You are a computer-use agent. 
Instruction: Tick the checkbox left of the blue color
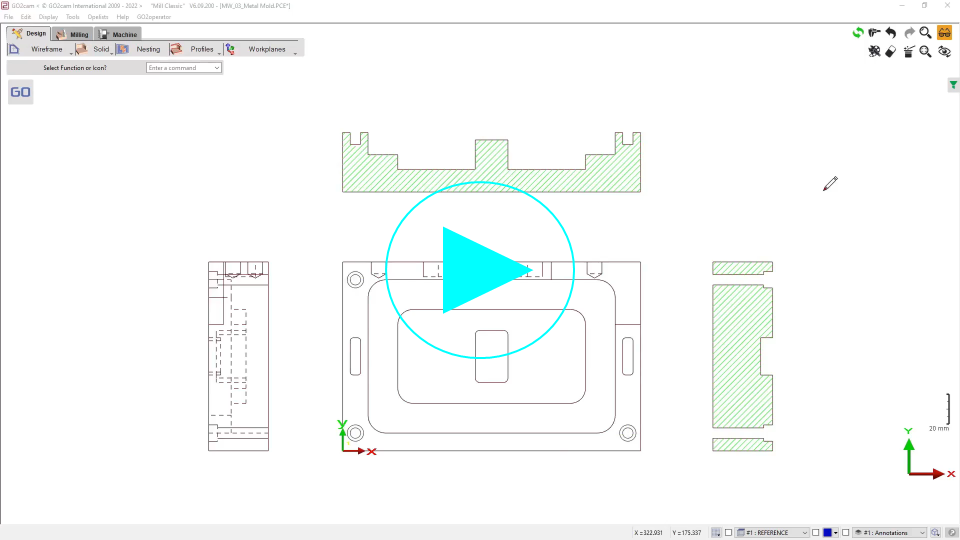point(816,533)
